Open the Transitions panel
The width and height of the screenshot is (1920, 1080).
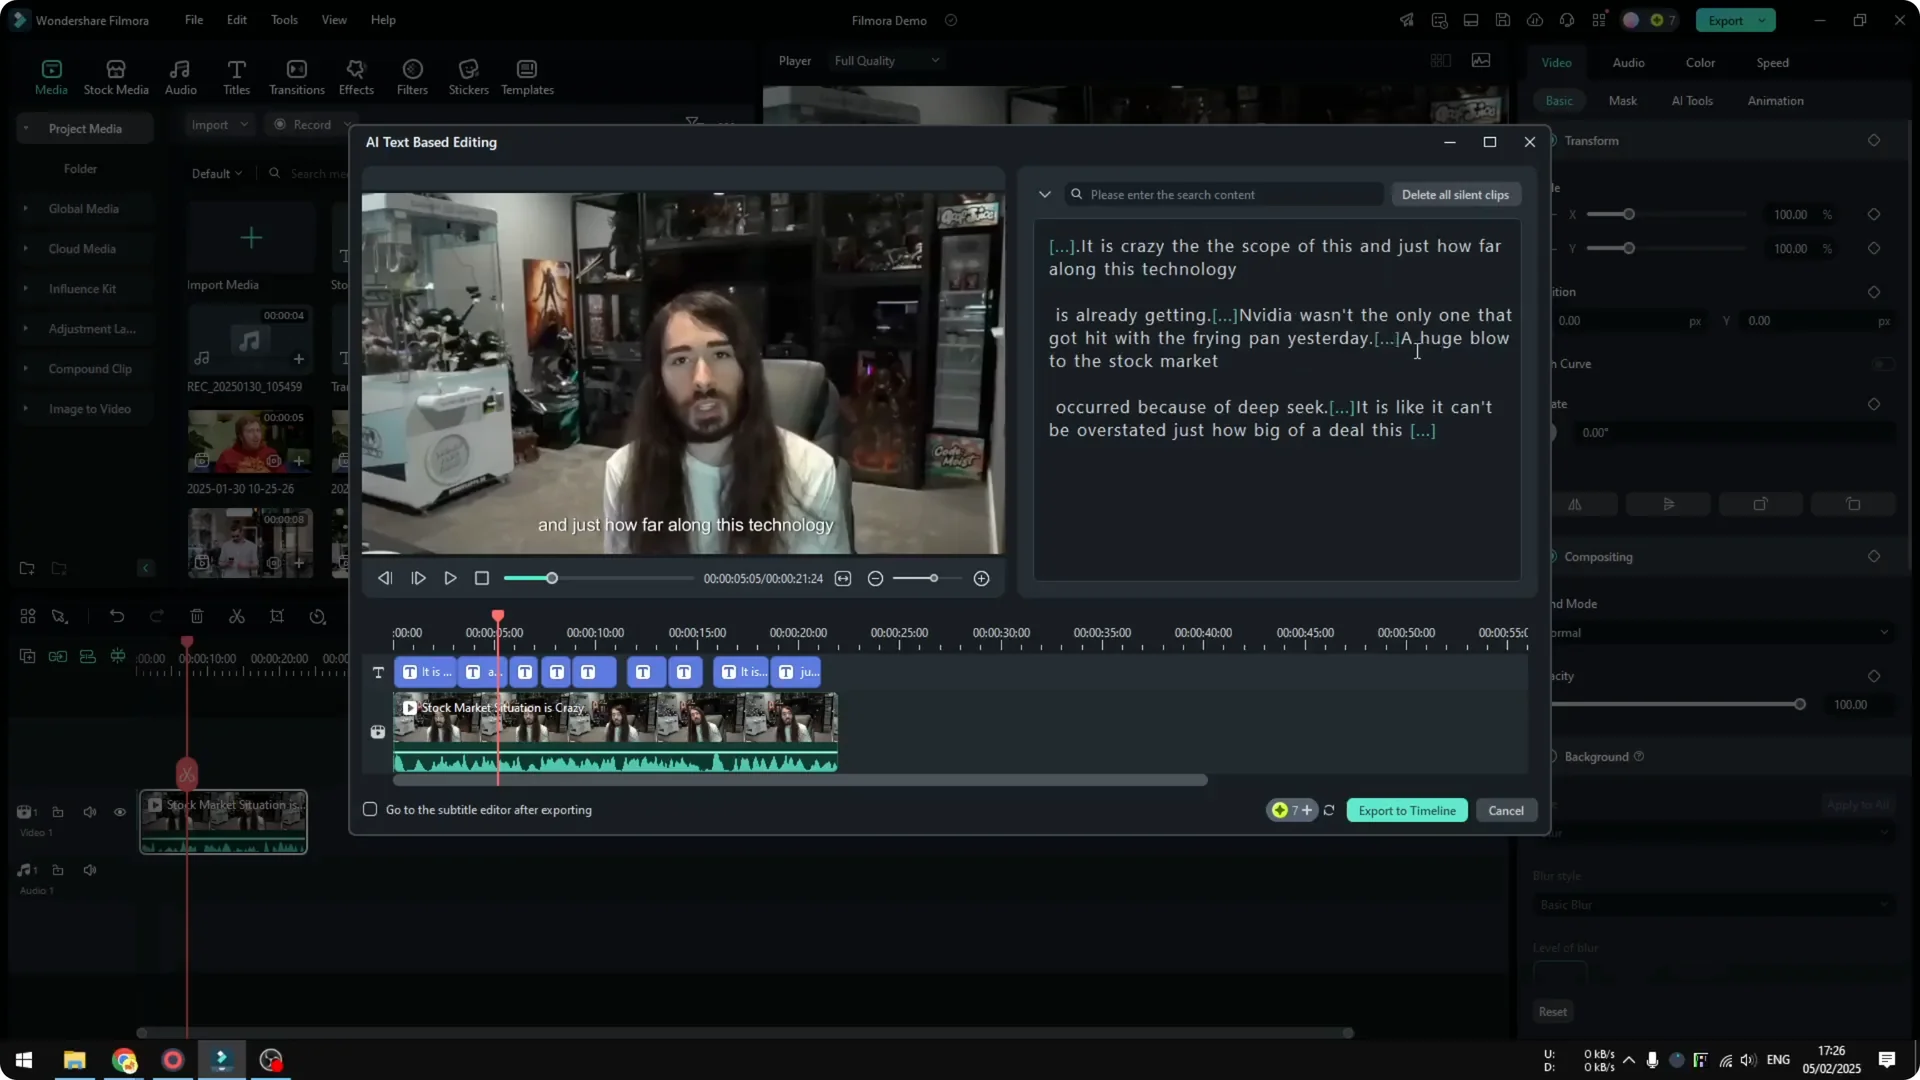point(296,76)
